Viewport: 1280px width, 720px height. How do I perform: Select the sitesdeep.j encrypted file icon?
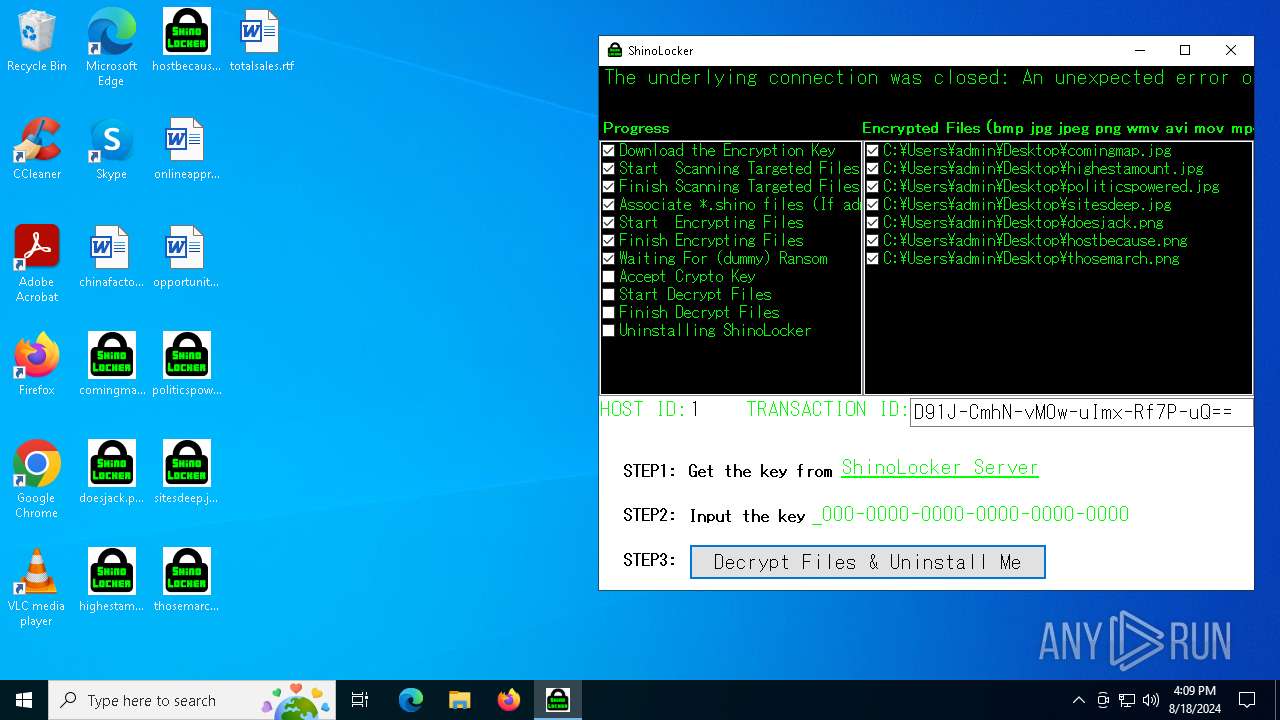coord(186,474)
